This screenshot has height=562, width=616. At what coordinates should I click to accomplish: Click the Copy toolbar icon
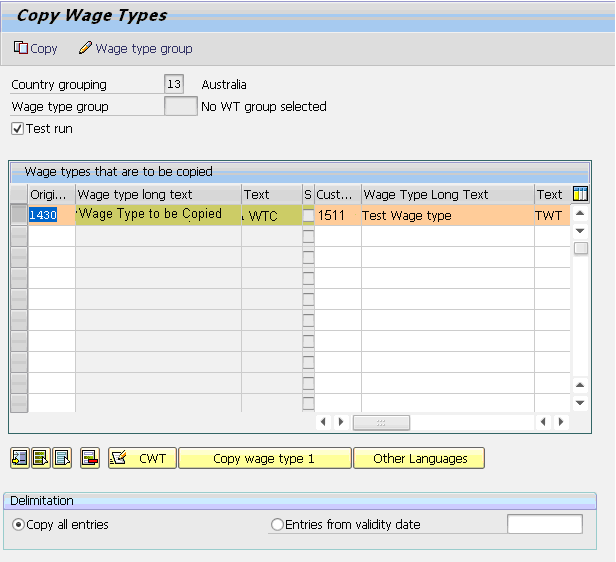click(21, 48)
